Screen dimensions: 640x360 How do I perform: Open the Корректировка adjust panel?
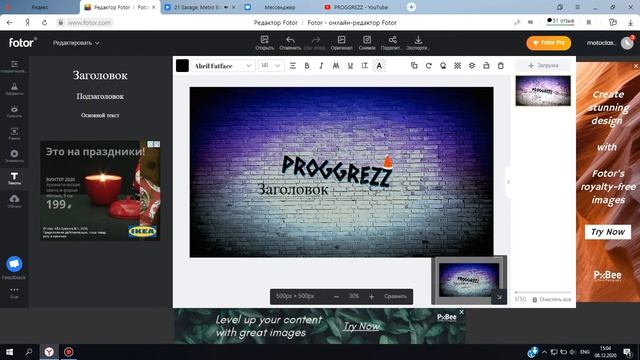click(x=14, y=67)
